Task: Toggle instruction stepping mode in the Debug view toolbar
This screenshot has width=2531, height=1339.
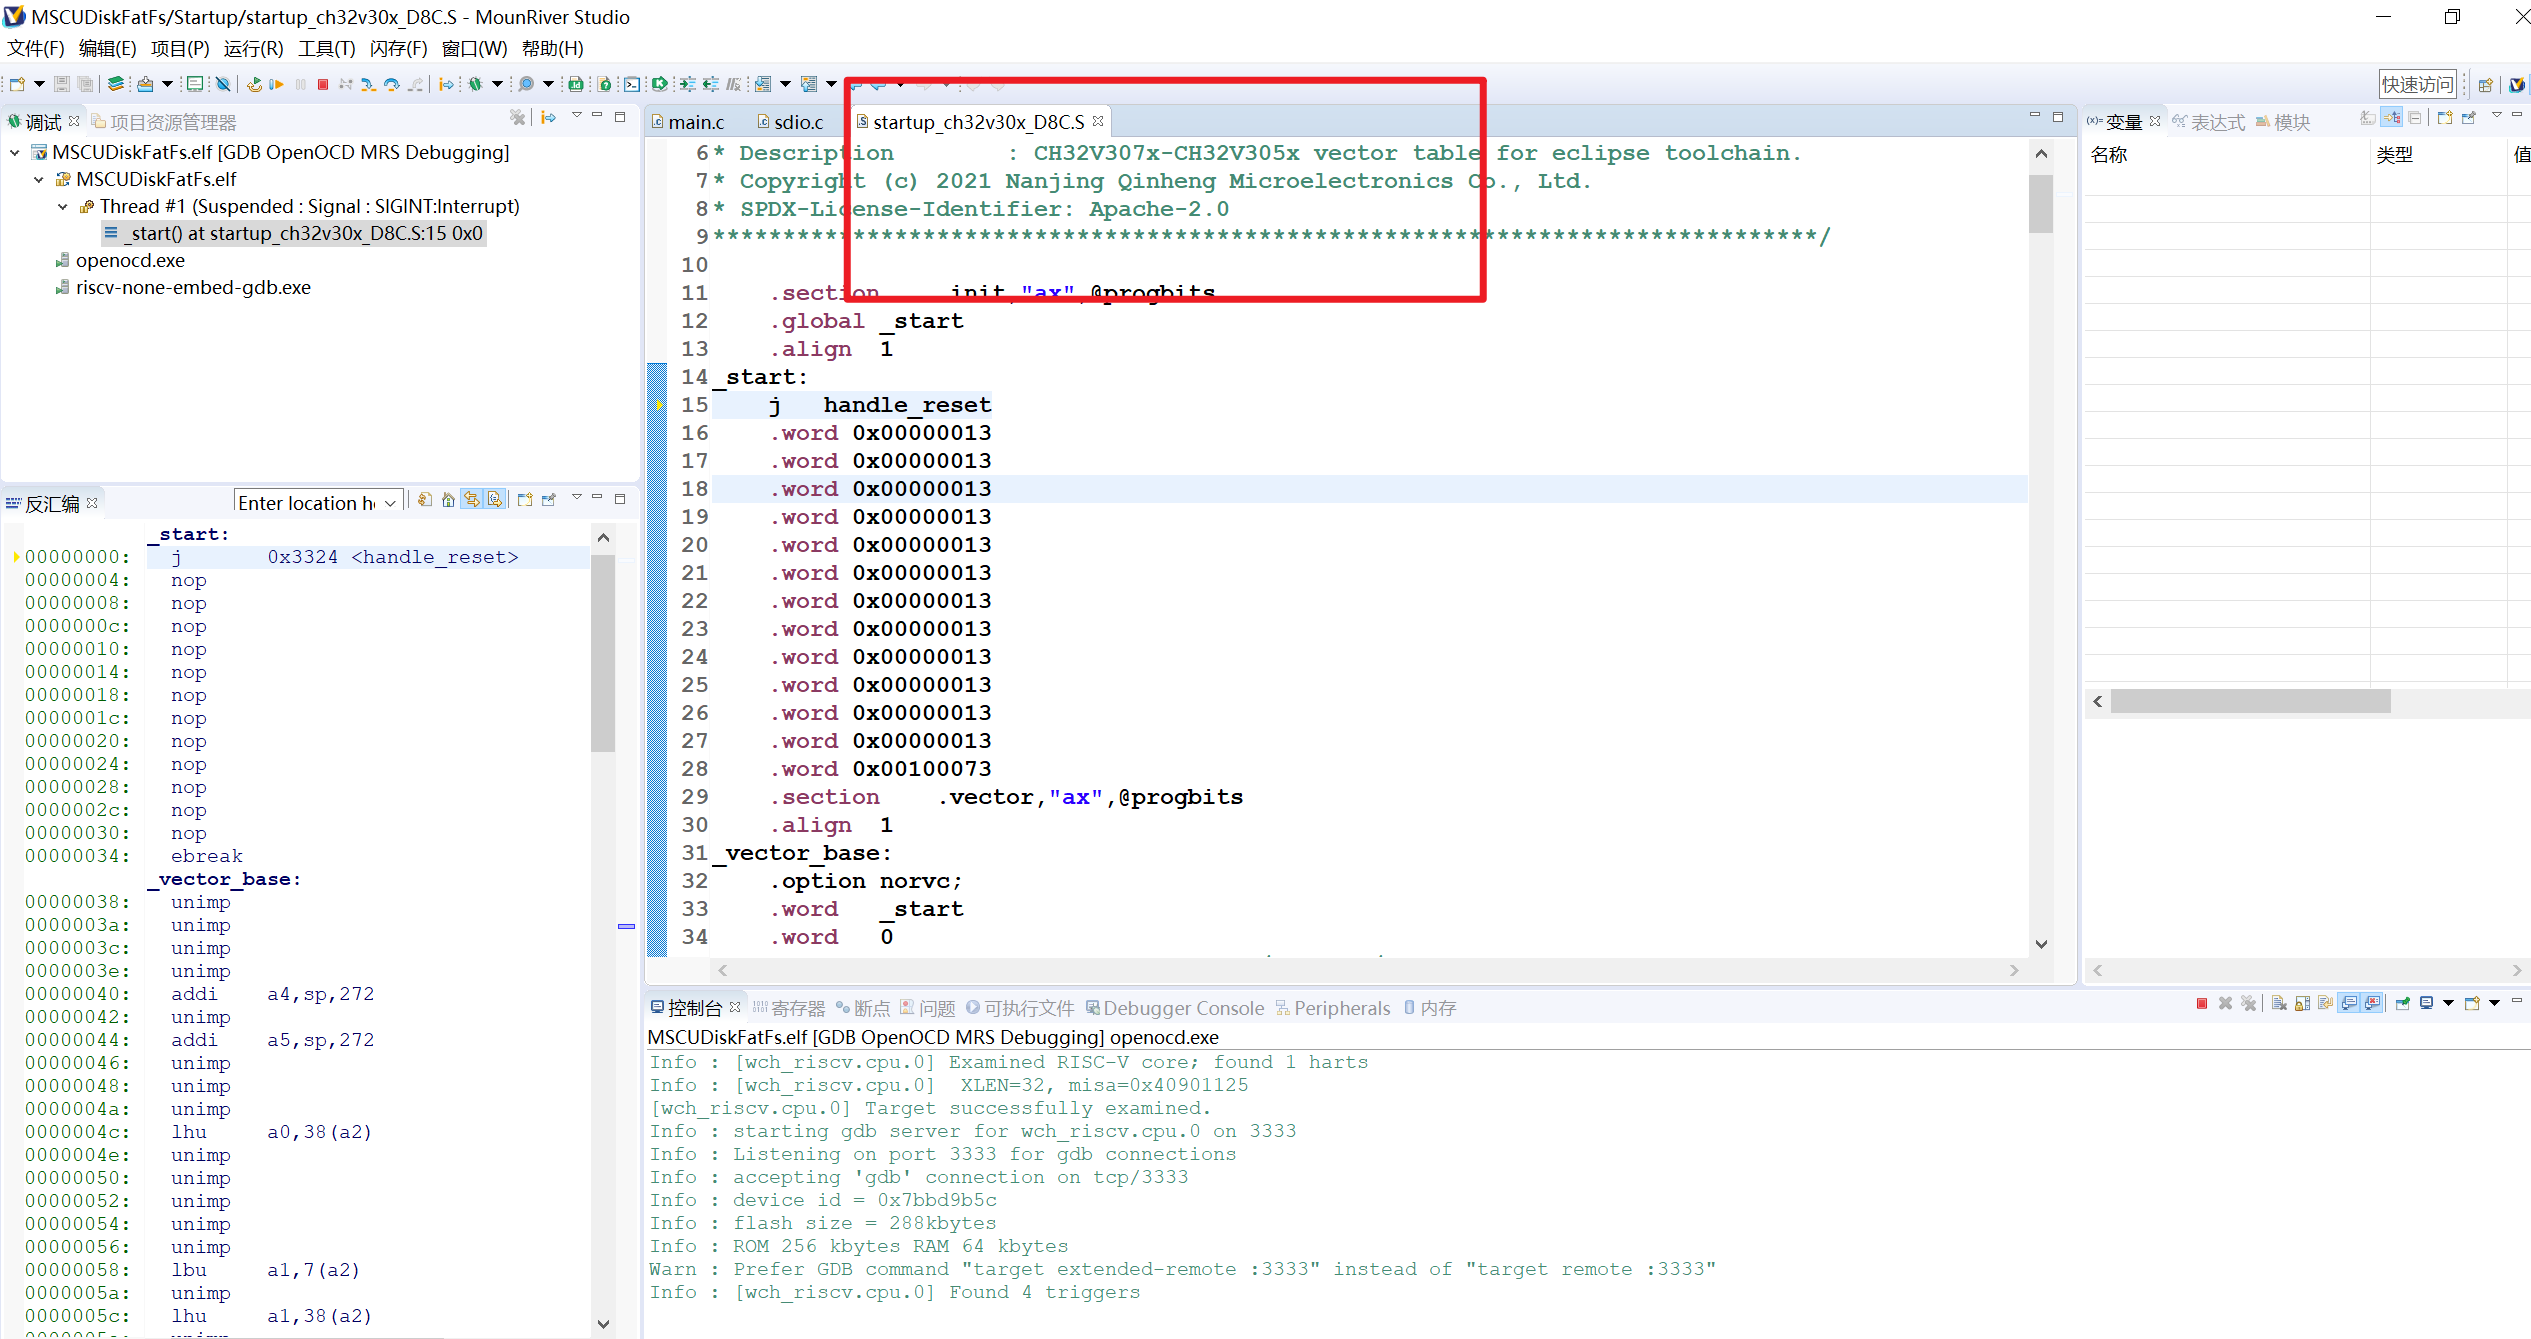Action: point(548,117)
